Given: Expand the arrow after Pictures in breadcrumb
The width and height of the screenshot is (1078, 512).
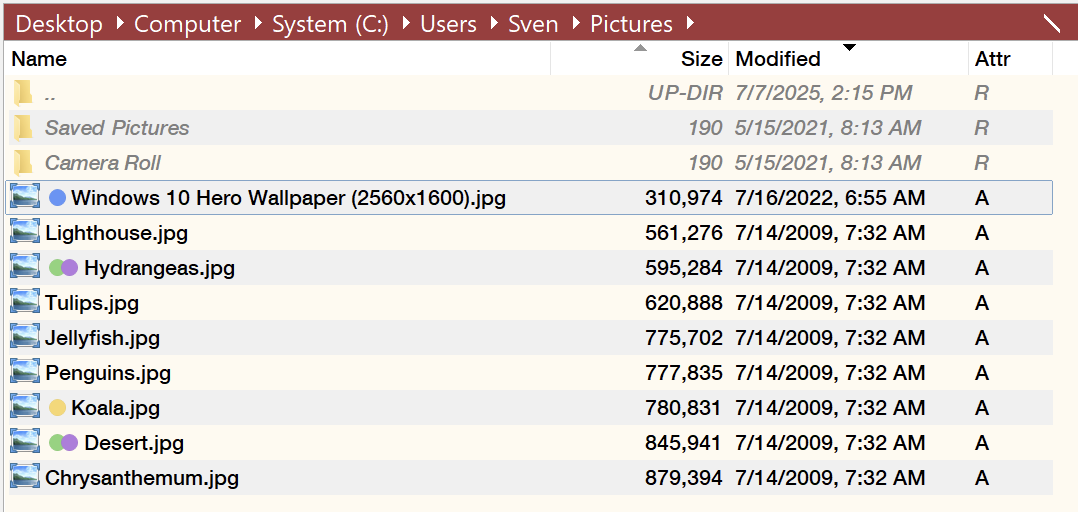Looking at the screenshot, I should [x=690, y=24].
